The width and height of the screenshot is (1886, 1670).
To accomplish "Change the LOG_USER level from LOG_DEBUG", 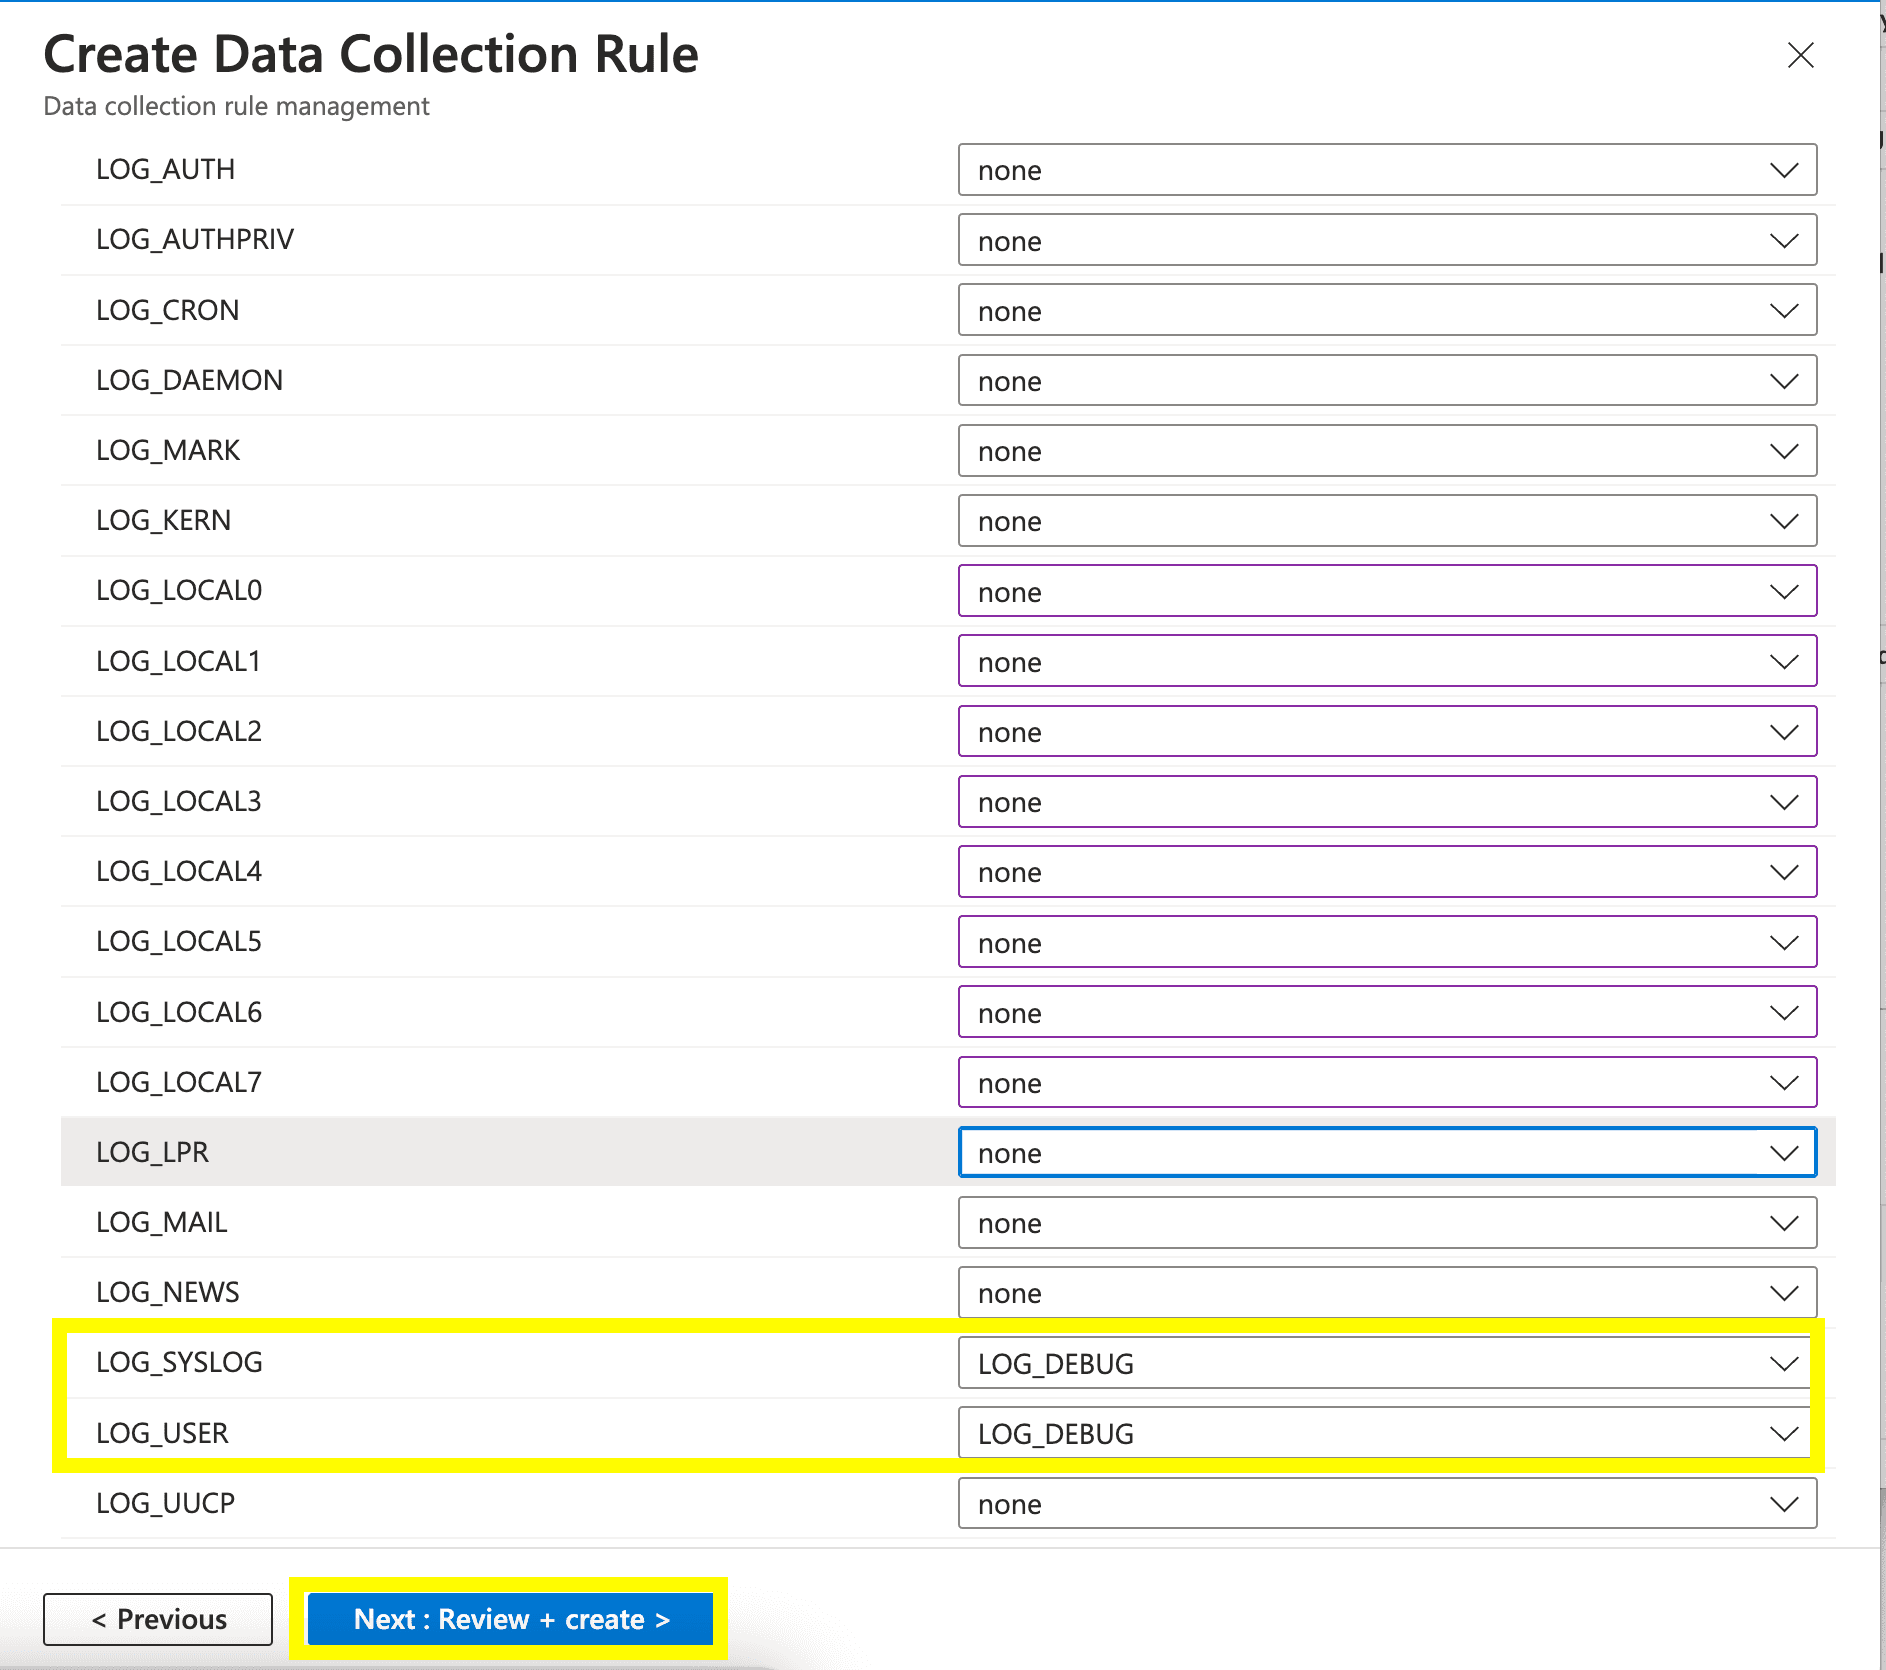I will click(1386, 1434).
